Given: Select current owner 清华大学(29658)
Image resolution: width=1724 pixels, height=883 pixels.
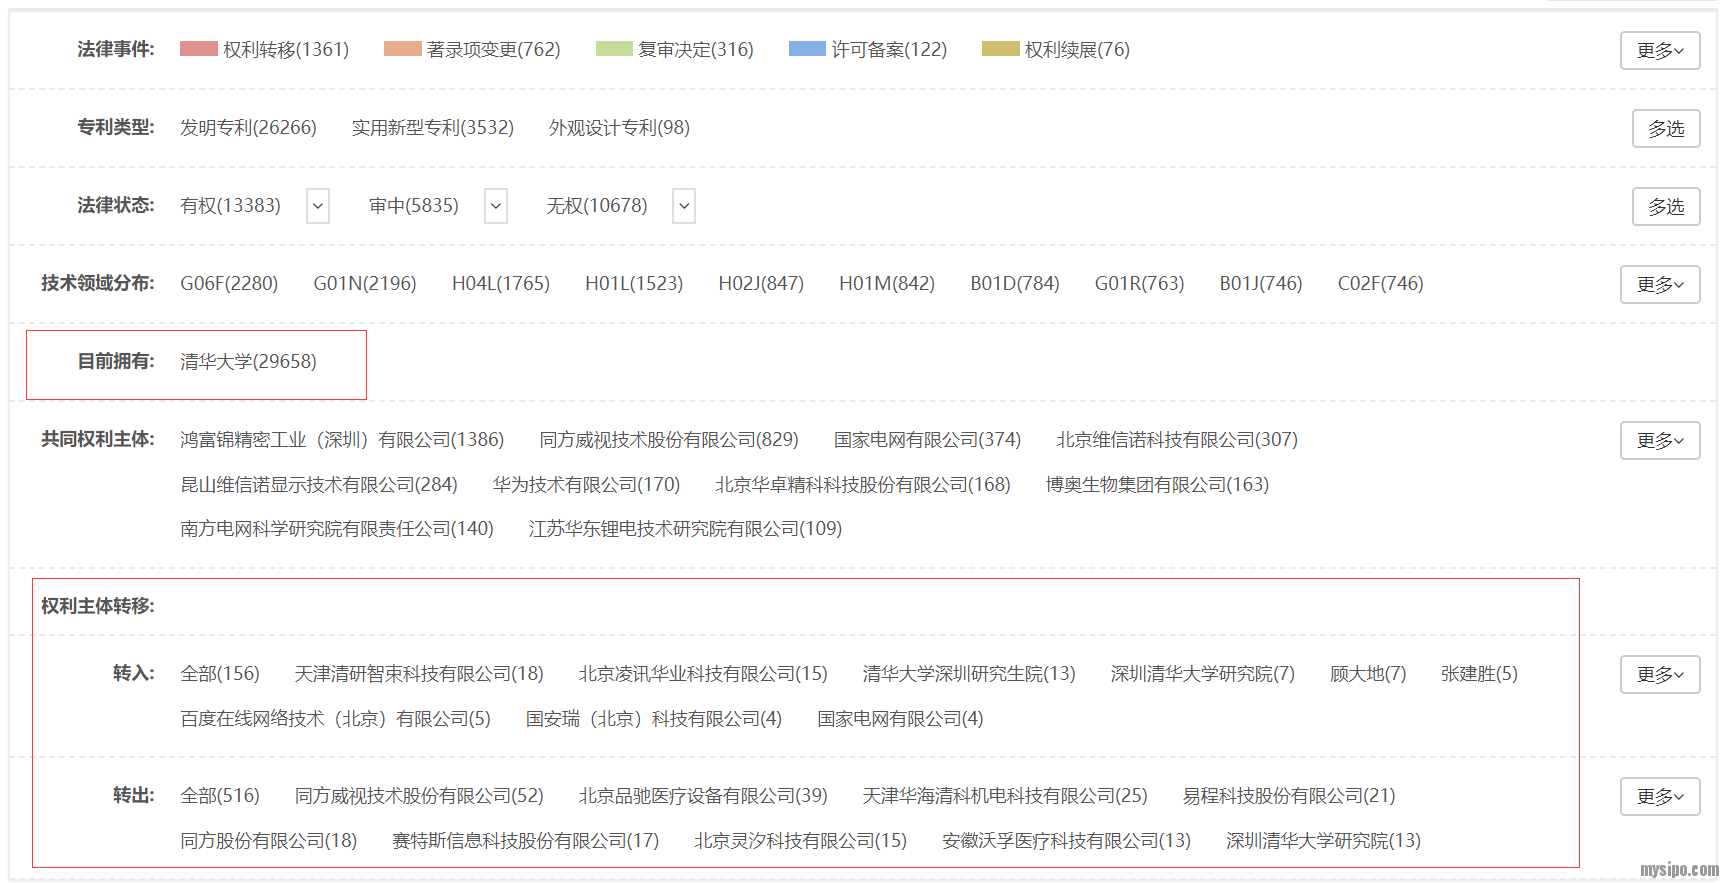Looking at the screenshot, I should click(x=248, y=362).
